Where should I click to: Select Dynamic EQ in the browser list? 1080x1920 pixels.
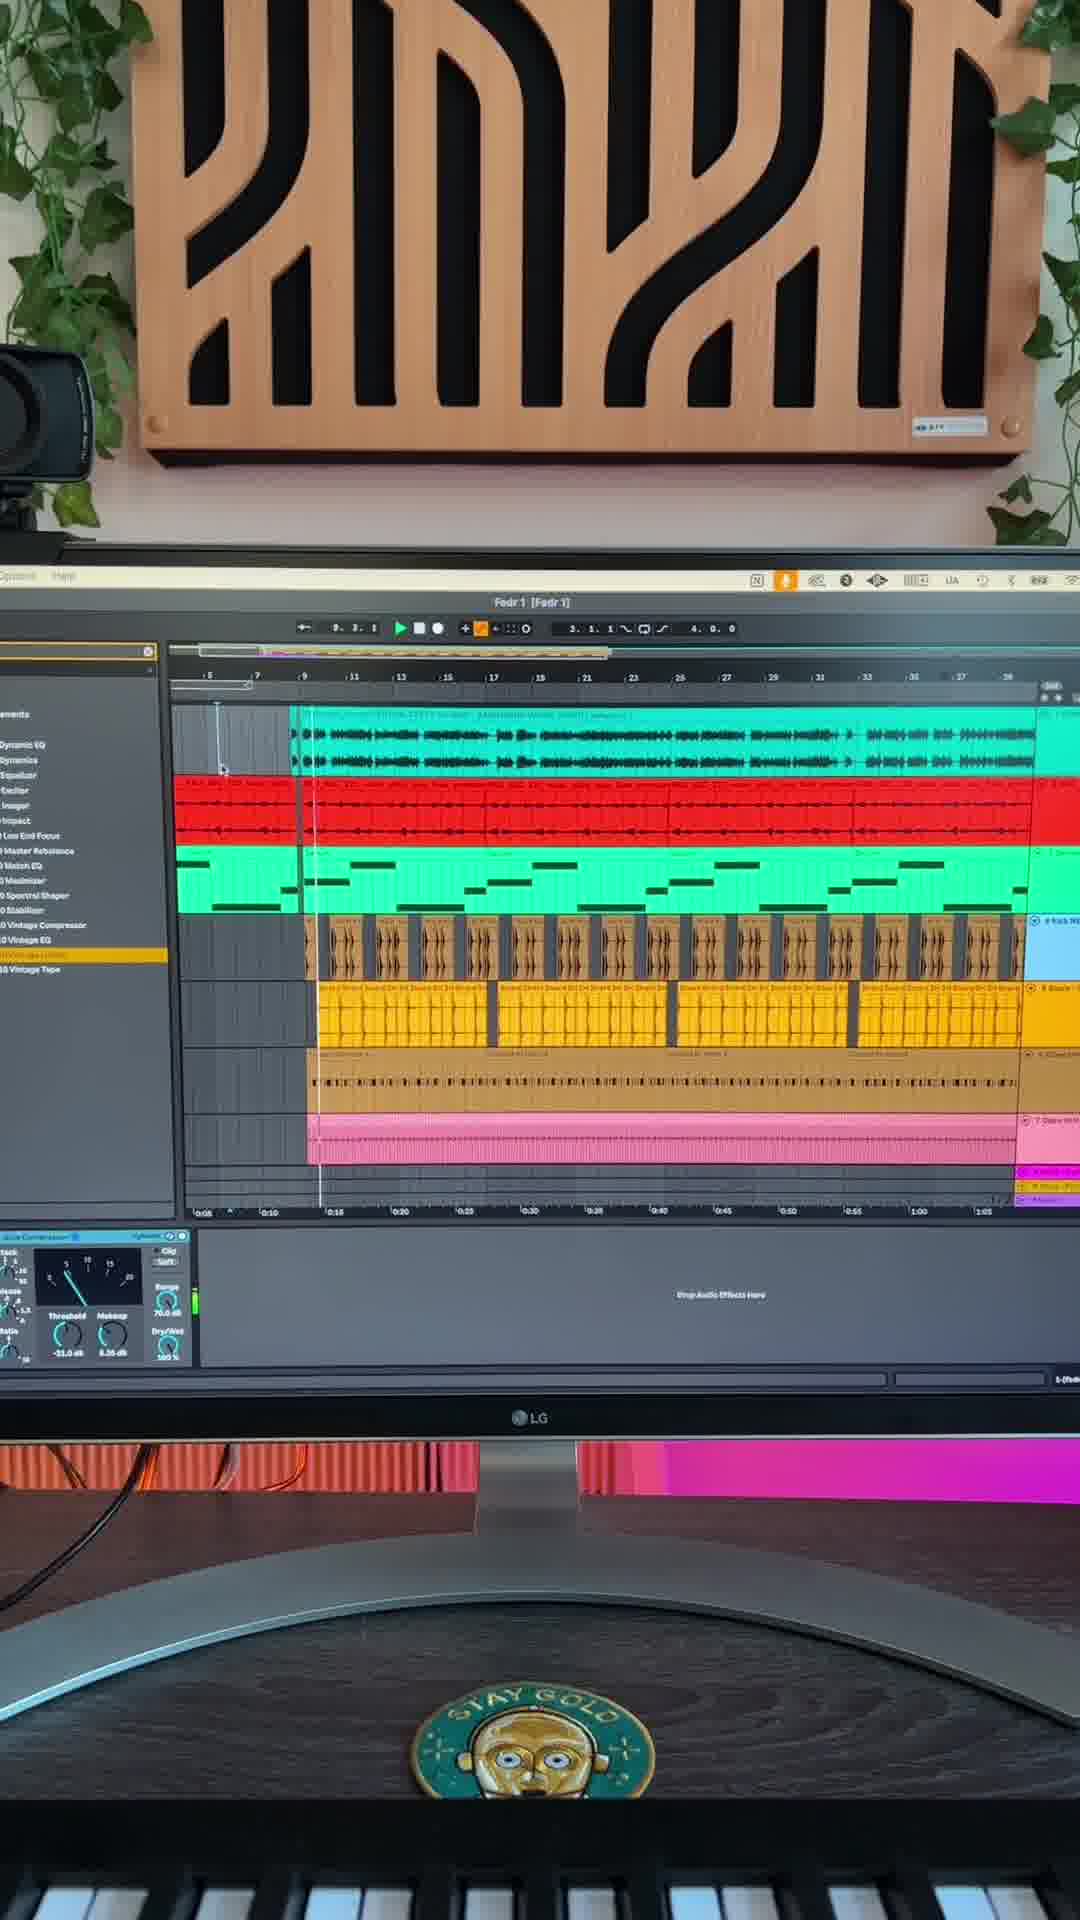point(23,745)
